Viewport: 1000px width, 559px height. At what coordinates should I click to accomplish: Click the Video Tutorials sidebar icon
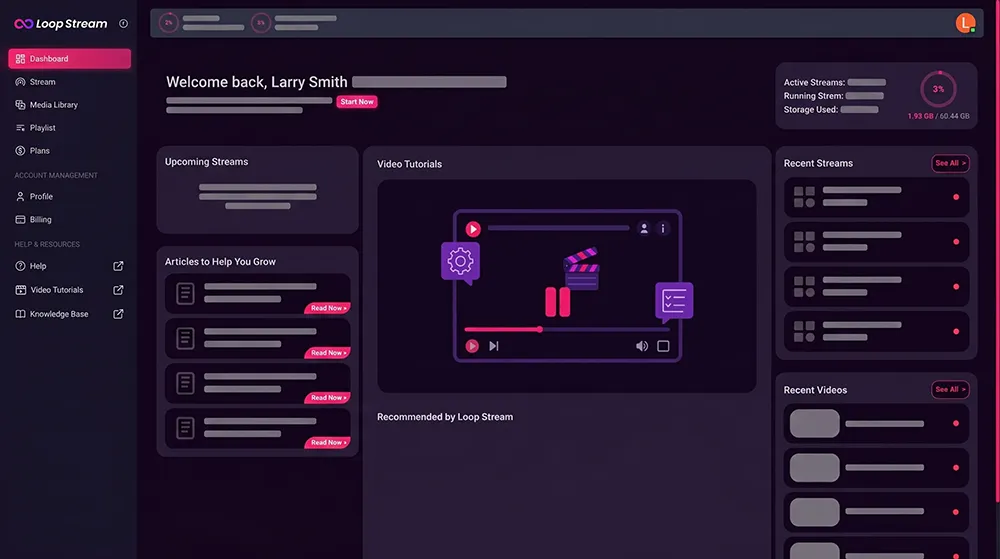(x=20, y=289)
